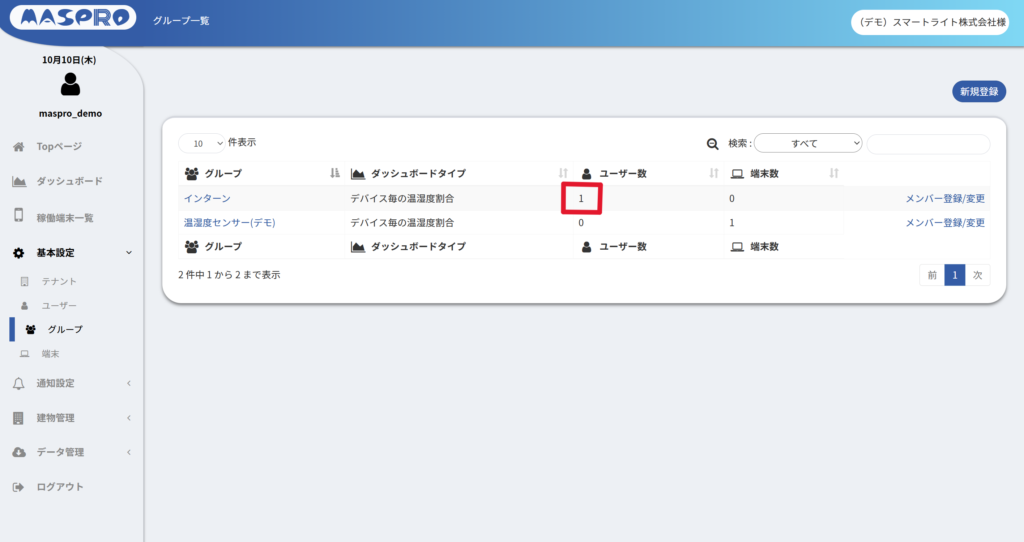Sort by dashboard type column
1024x542 pixels.
point(563,173)
